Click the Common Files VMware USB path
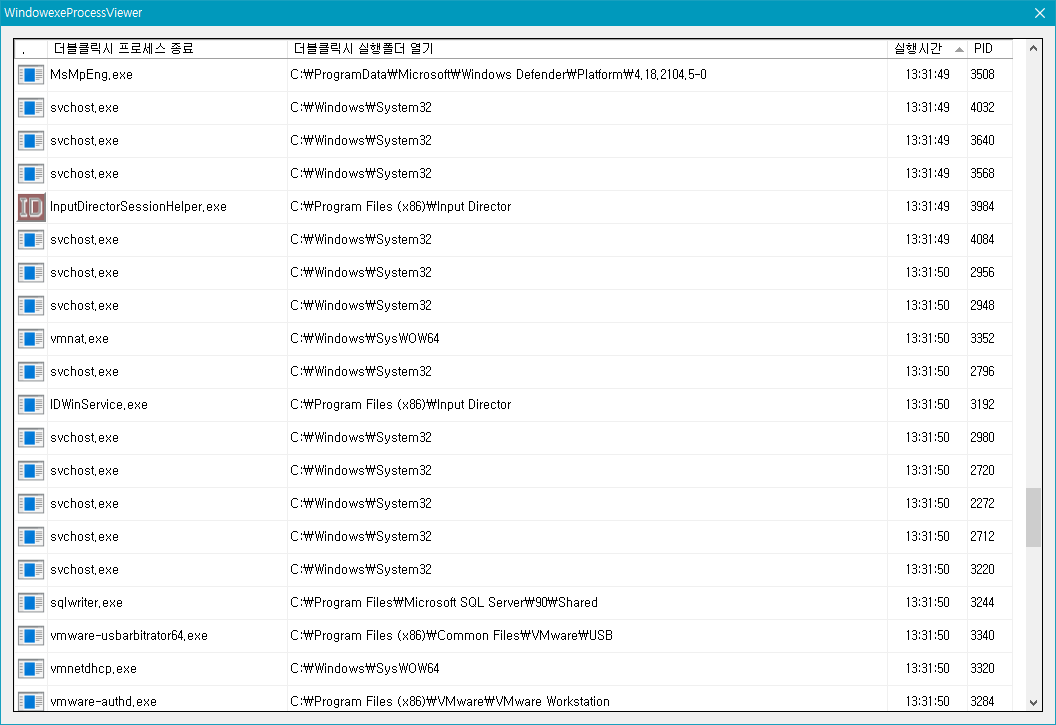This screenshot has height=725, width=1056. 451,635
